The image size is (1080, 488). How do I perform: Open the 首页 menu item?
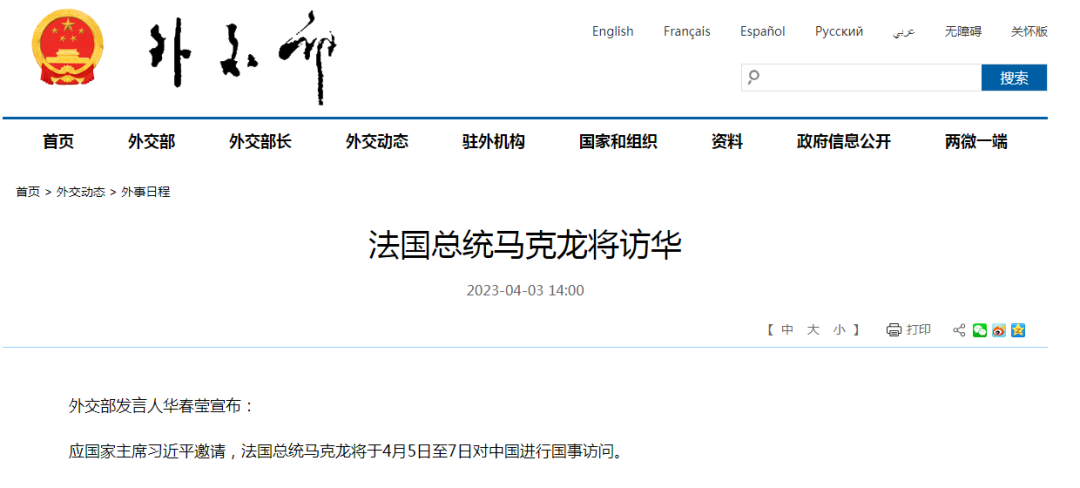tap(58, 142)
